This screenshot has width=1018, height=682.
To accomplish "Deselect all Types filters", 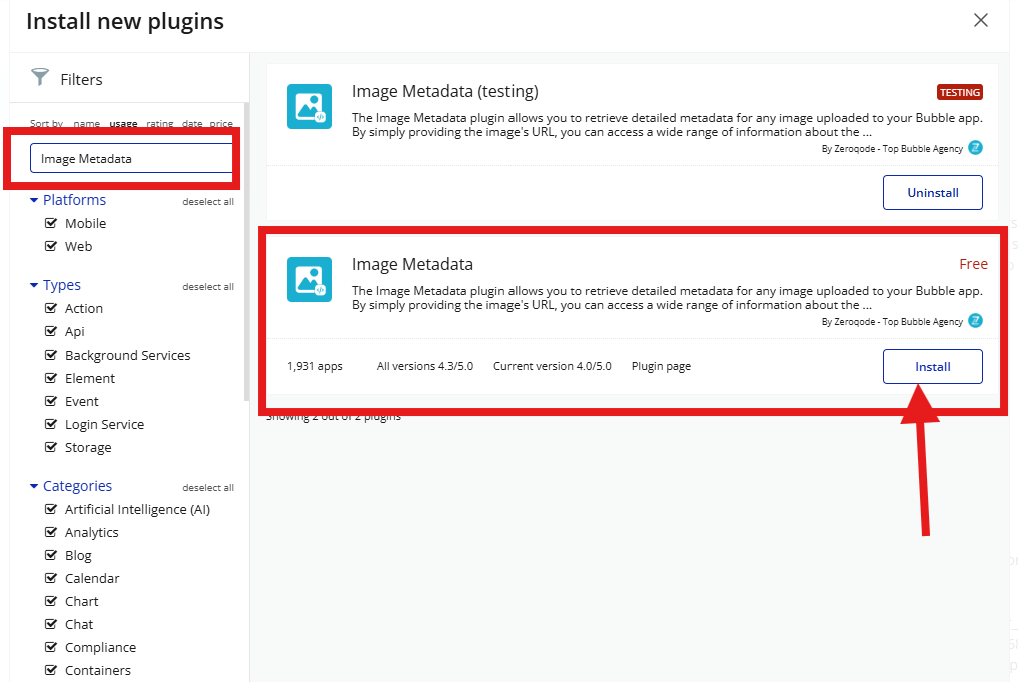I will pyautogui.click(x=208, y=286).
